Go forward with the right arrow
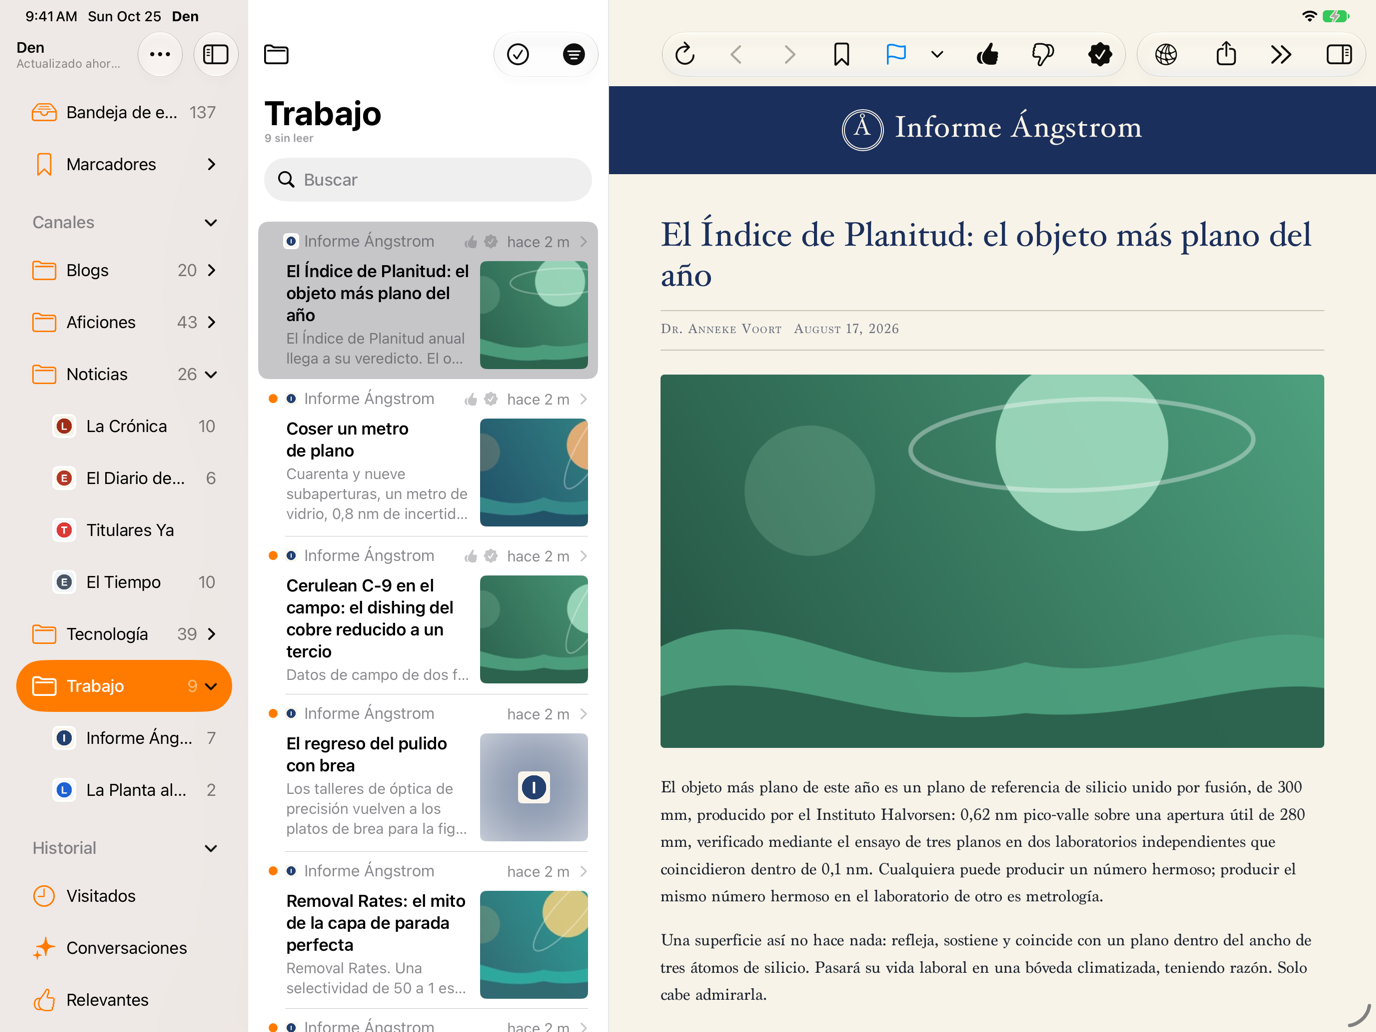The image size is (1376, 1032). (789, 54)
